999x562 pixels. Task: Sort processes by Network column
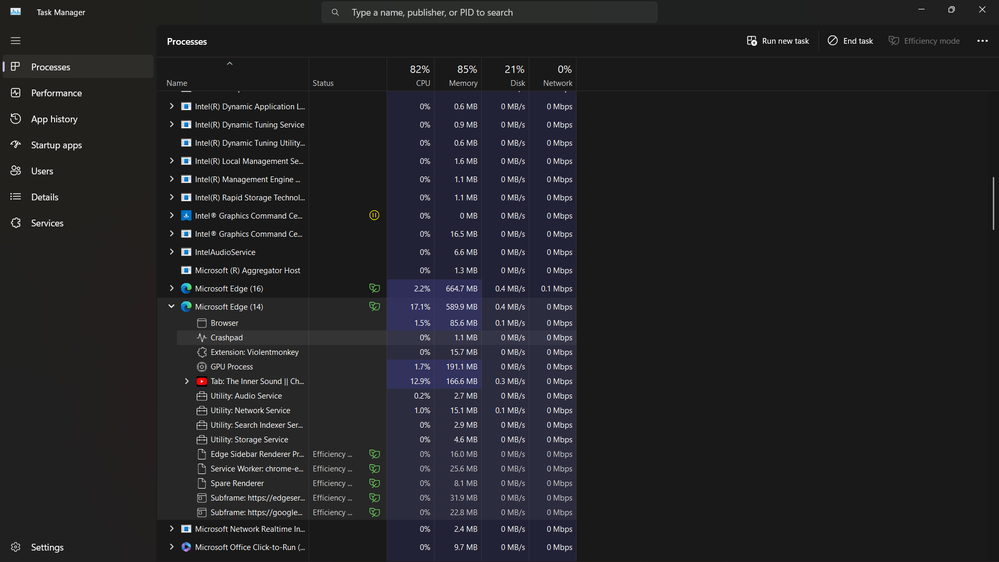(553, 75)
